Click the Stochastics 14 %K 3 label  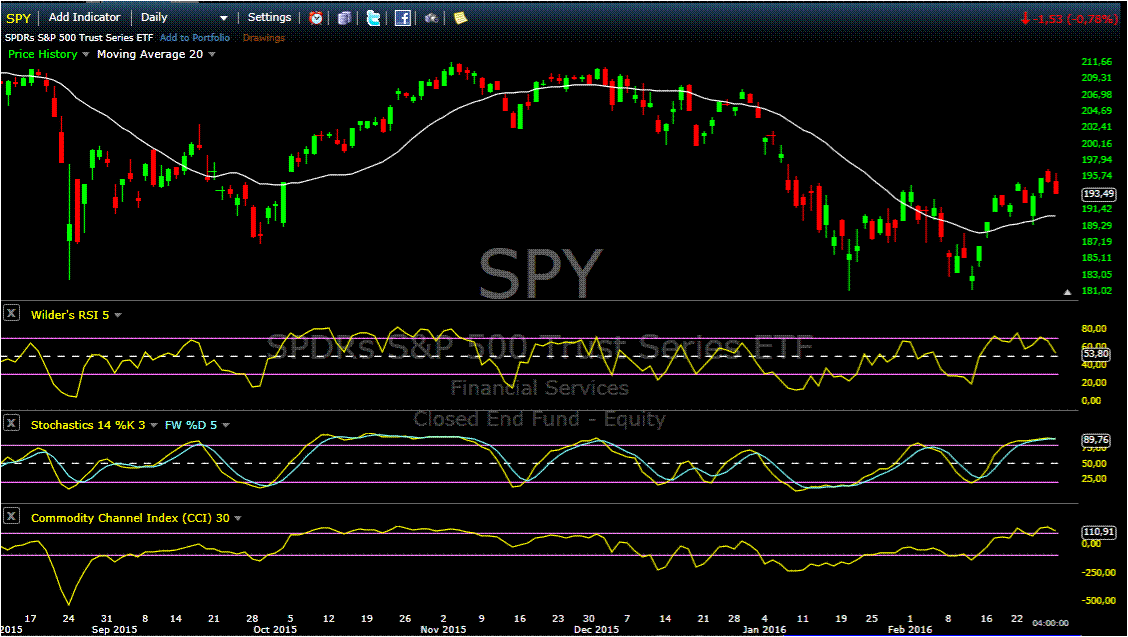[88, 425]
